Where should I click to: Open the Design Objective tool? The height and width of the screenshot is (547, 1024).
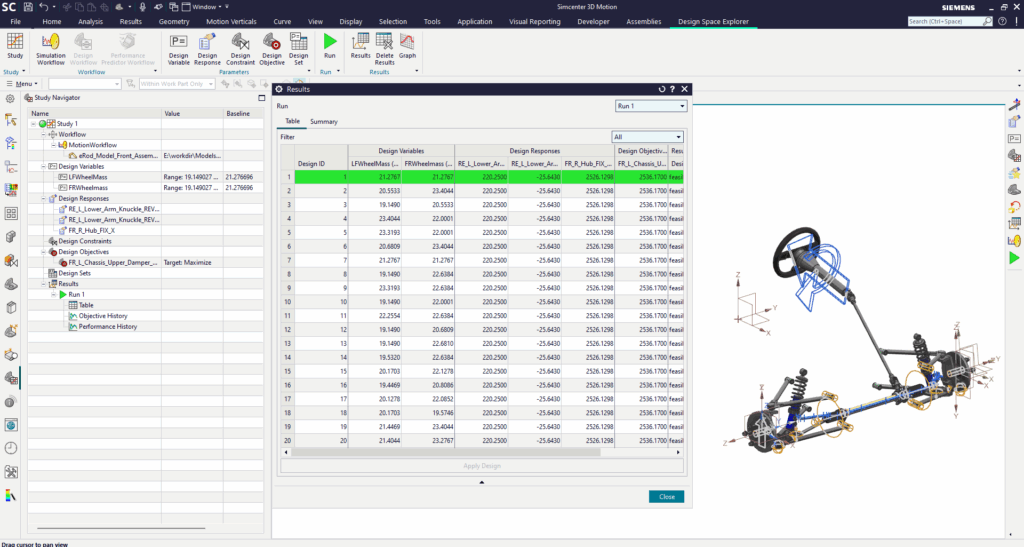click(271, 46)
